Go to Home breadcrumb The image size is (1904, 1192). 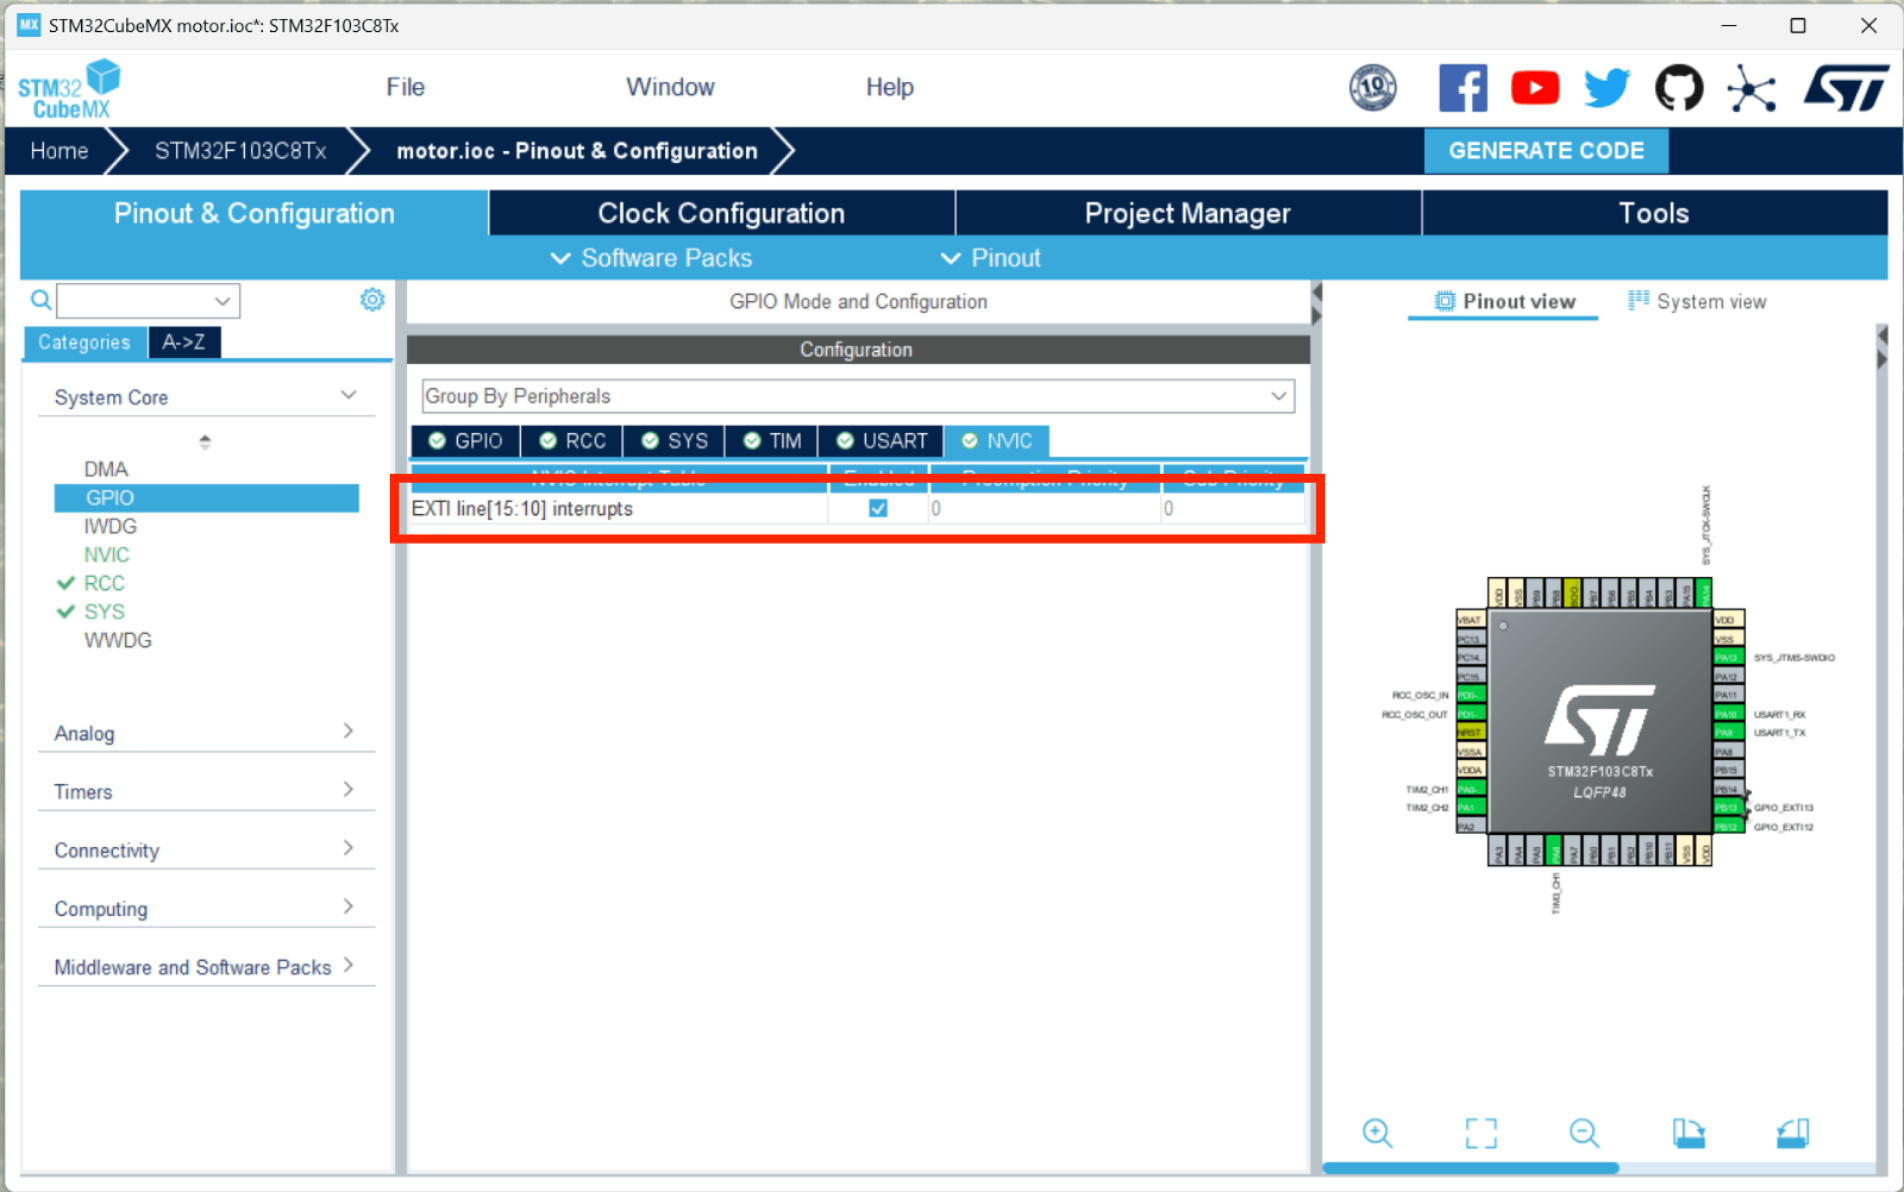click(59, 151)
